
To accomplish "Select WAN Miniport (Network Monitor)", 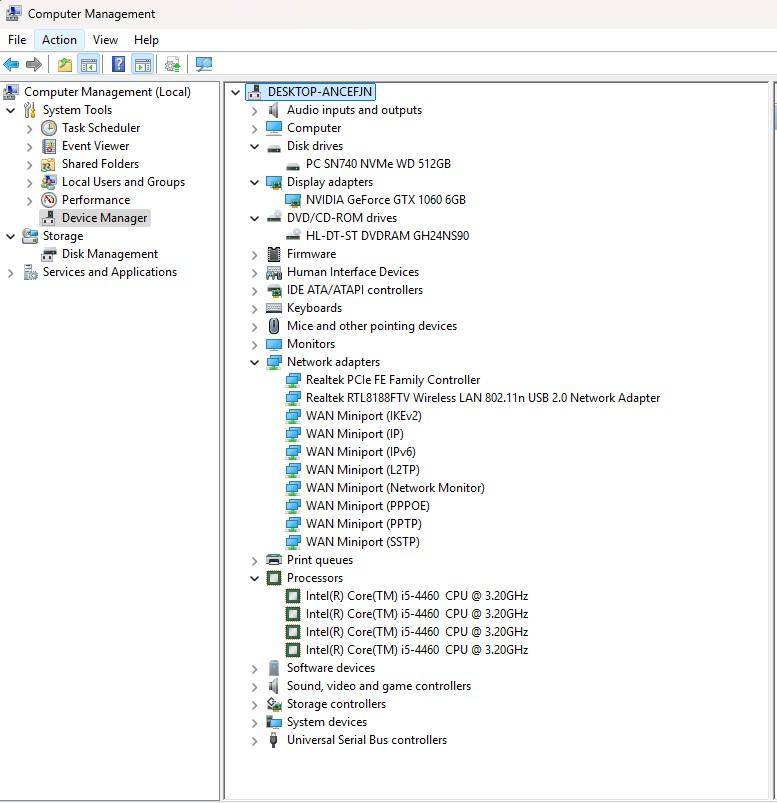I will (x=395, y=488).
